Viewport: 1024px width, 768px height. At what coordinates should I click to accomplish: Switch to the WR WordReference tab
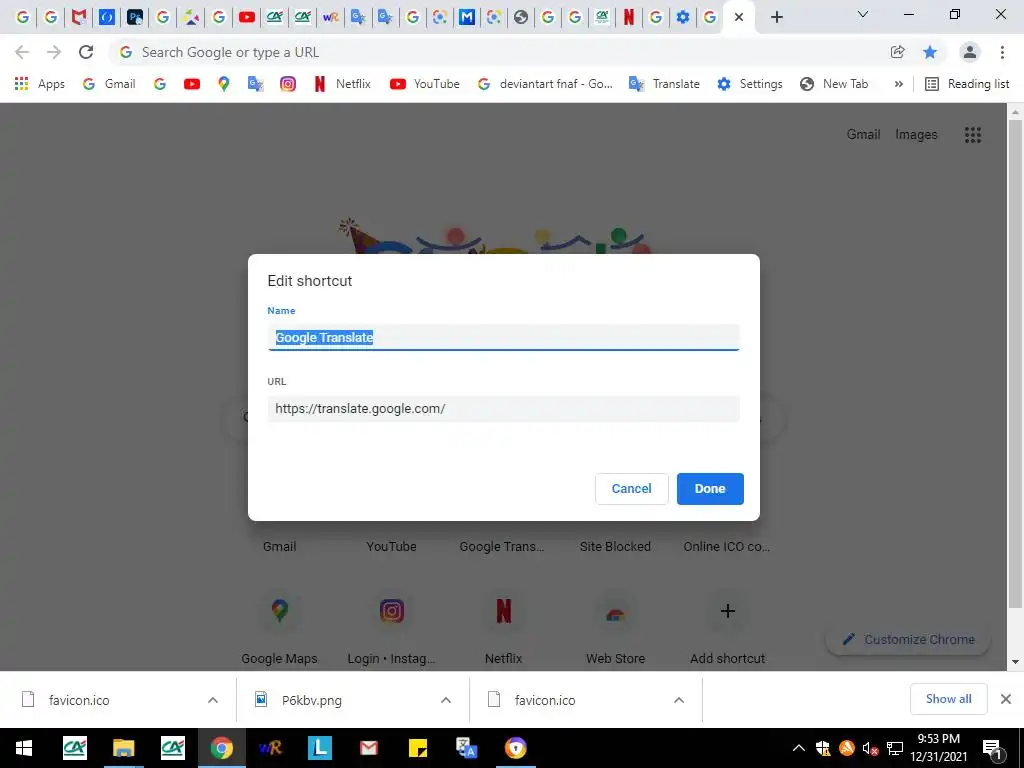point(330,17)
